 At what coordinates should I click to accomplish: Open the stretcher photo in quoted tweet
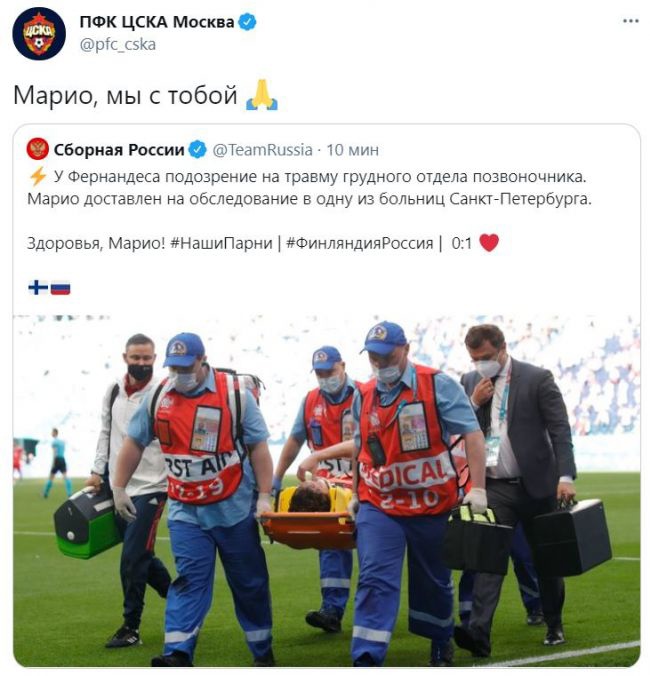pyautogui.click(x=326, y=491)
